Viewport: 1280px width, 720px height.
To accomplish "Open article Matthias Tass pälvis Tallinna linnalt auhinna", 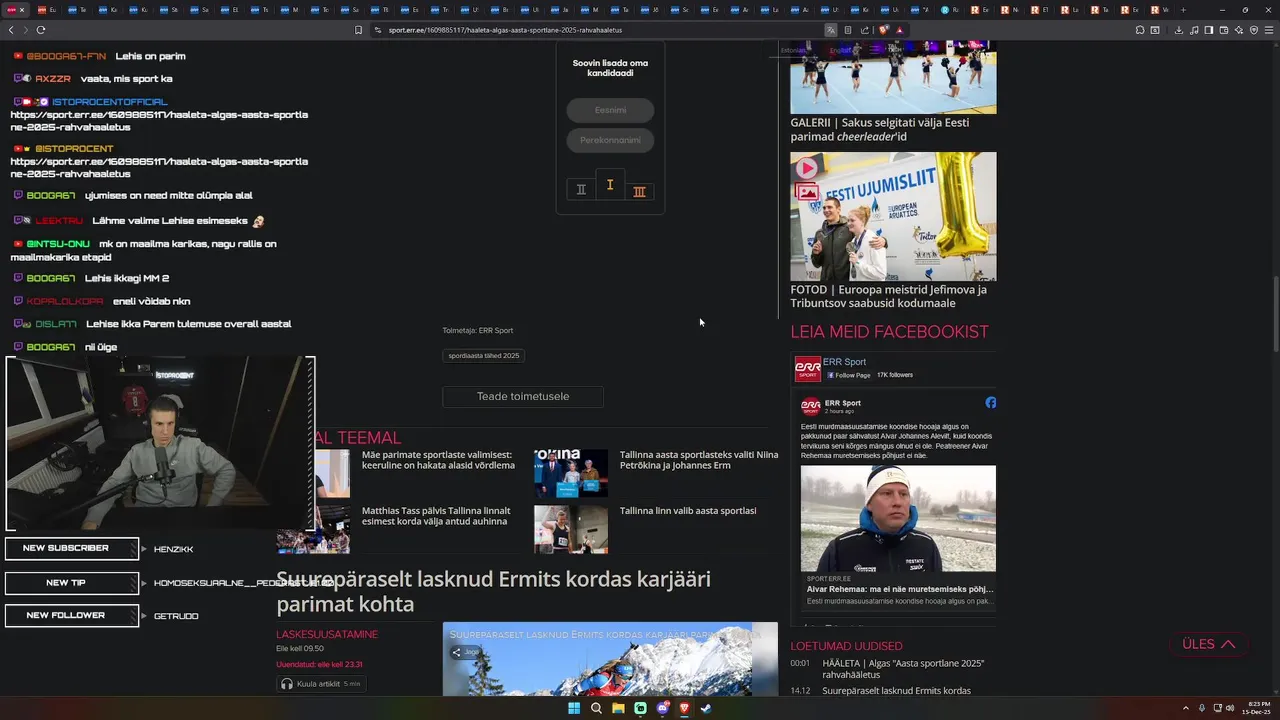I will [x=436, y=516].
